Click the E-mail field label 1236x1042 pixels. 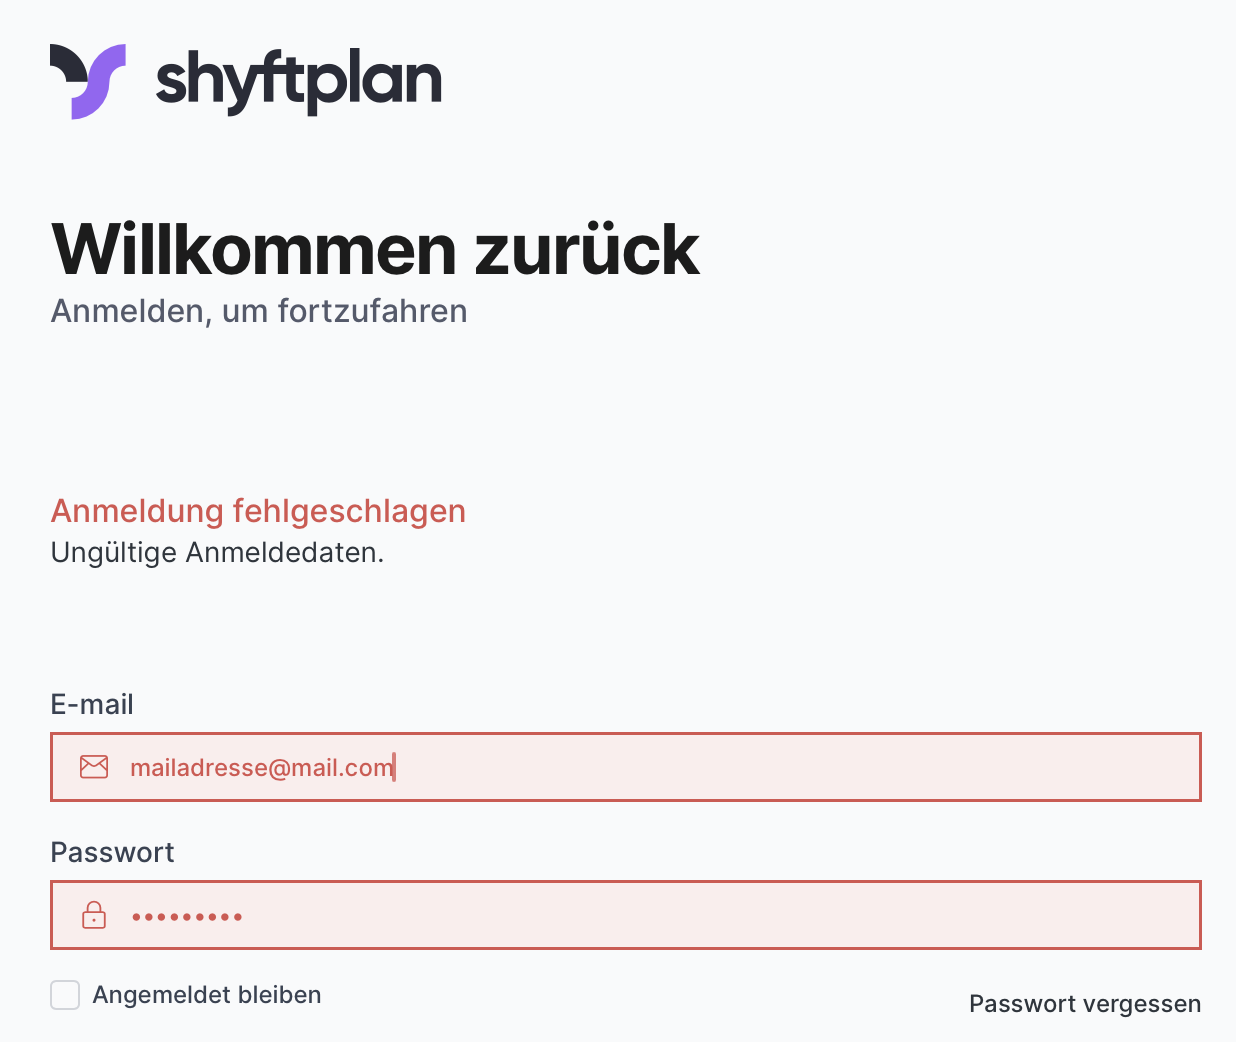pos(92,705)
